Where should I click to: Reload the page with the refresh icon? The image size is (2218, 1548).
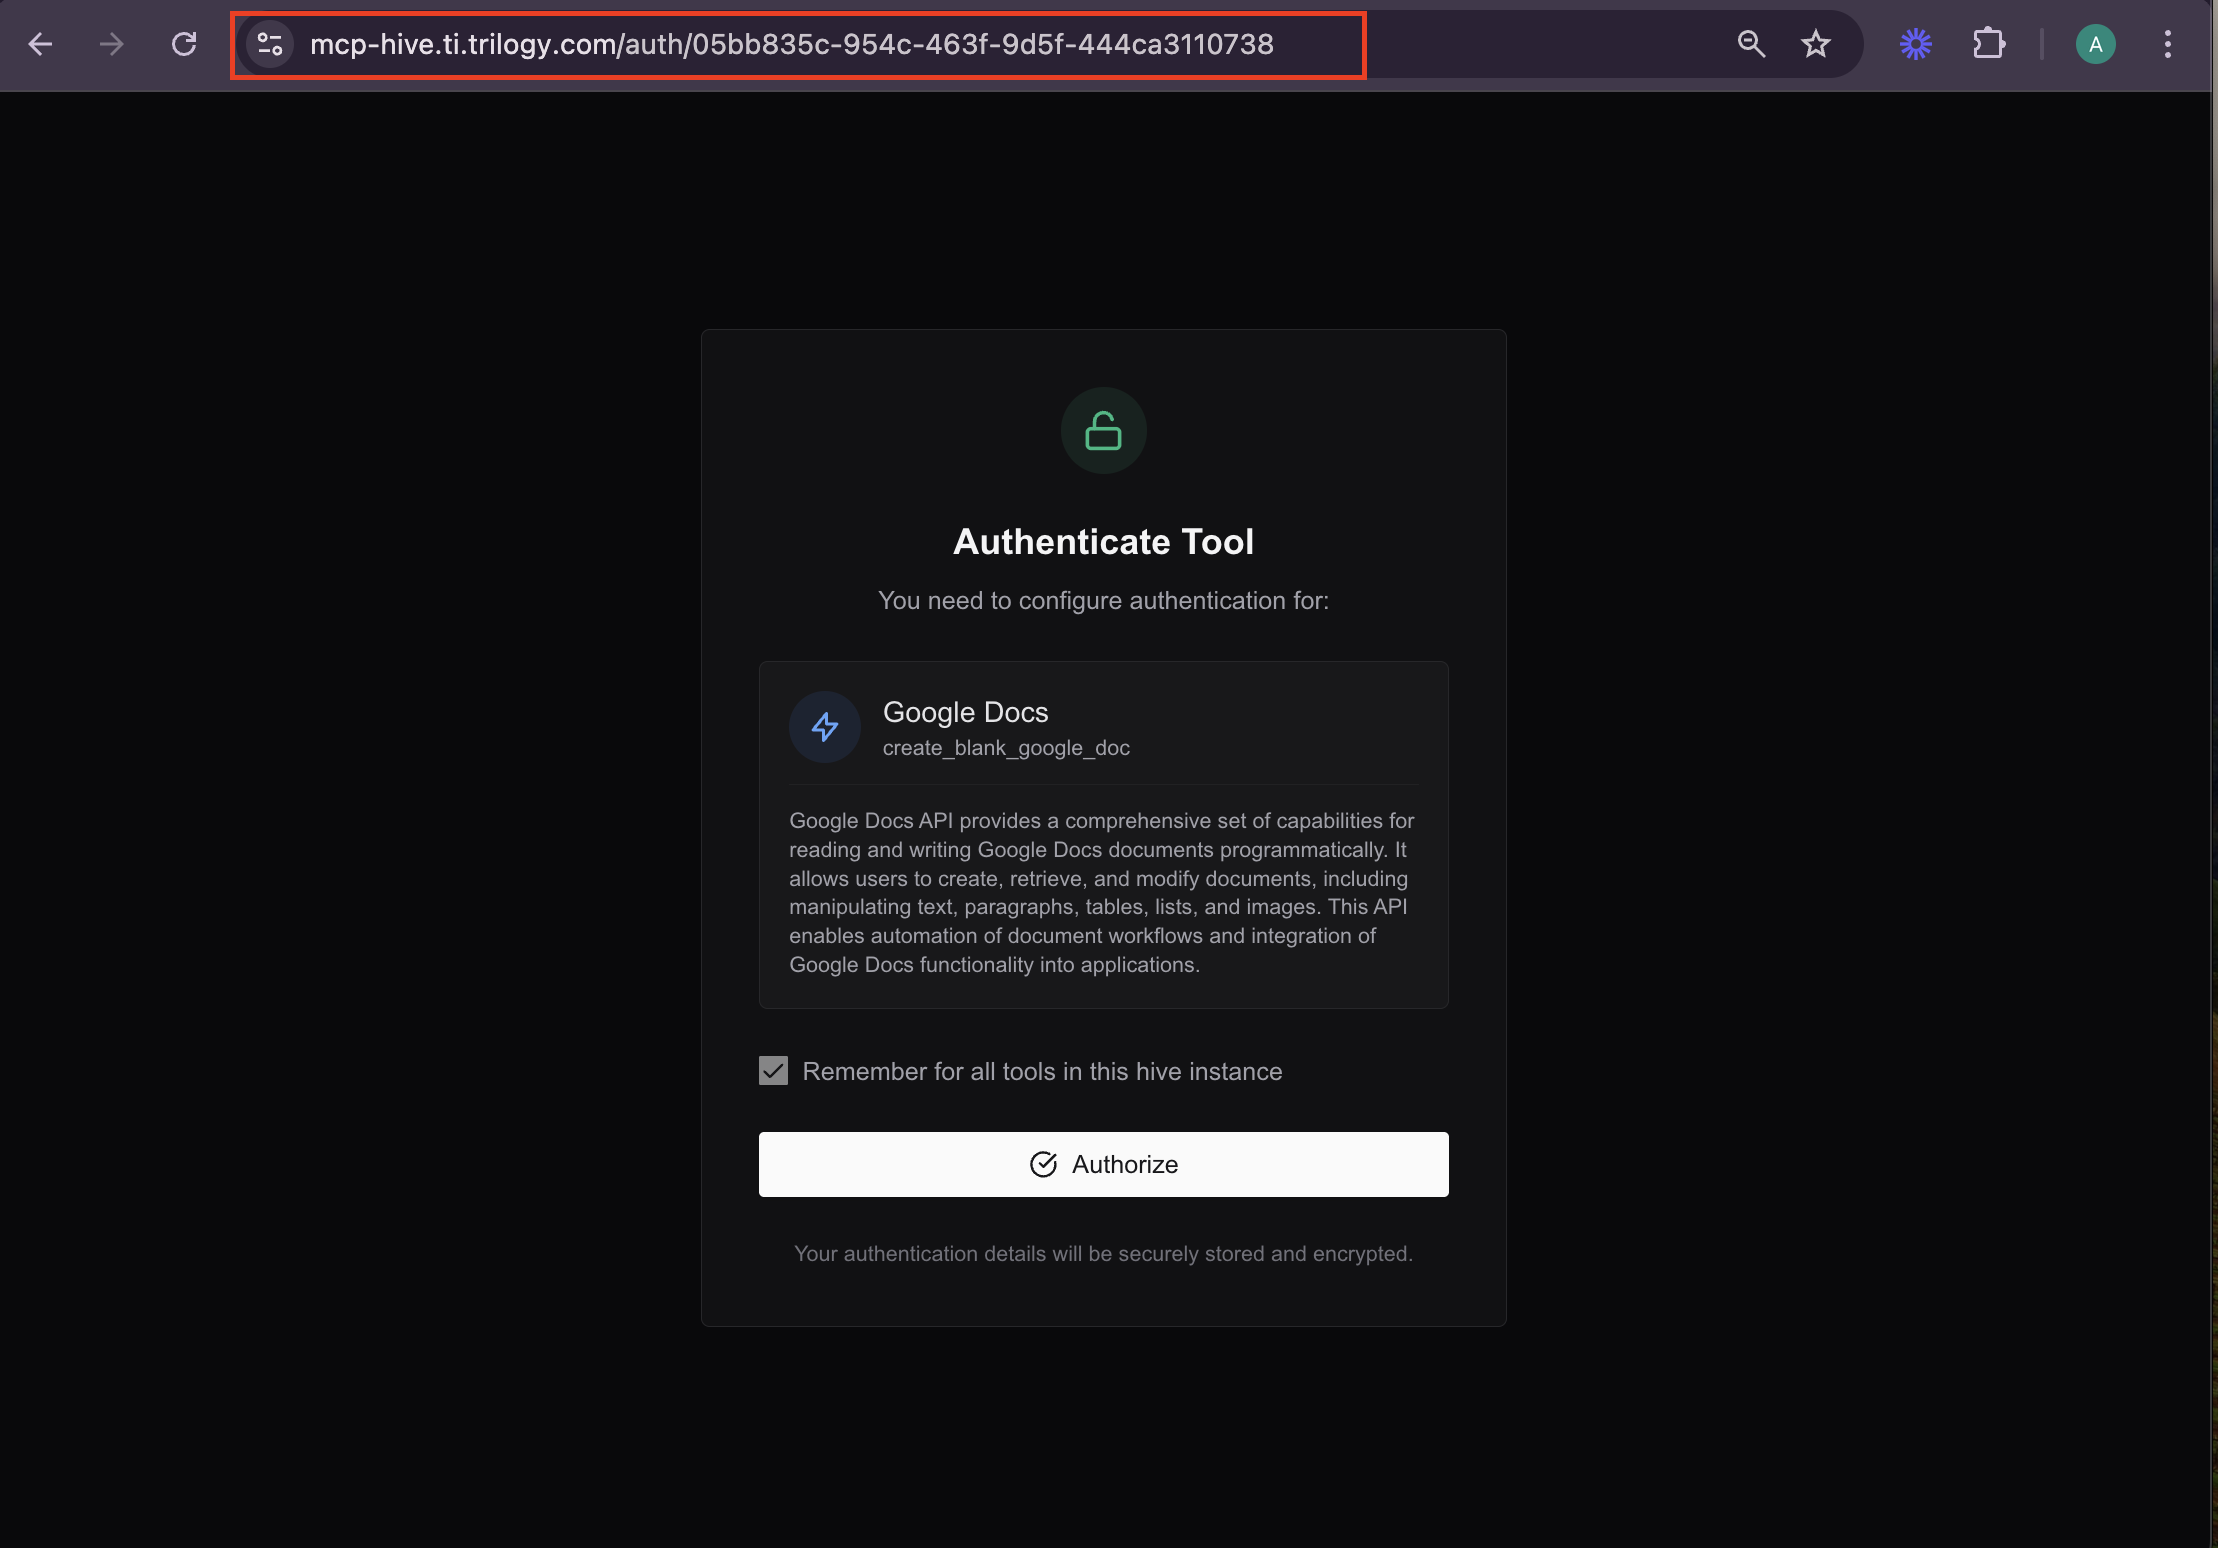coord(184,44)
